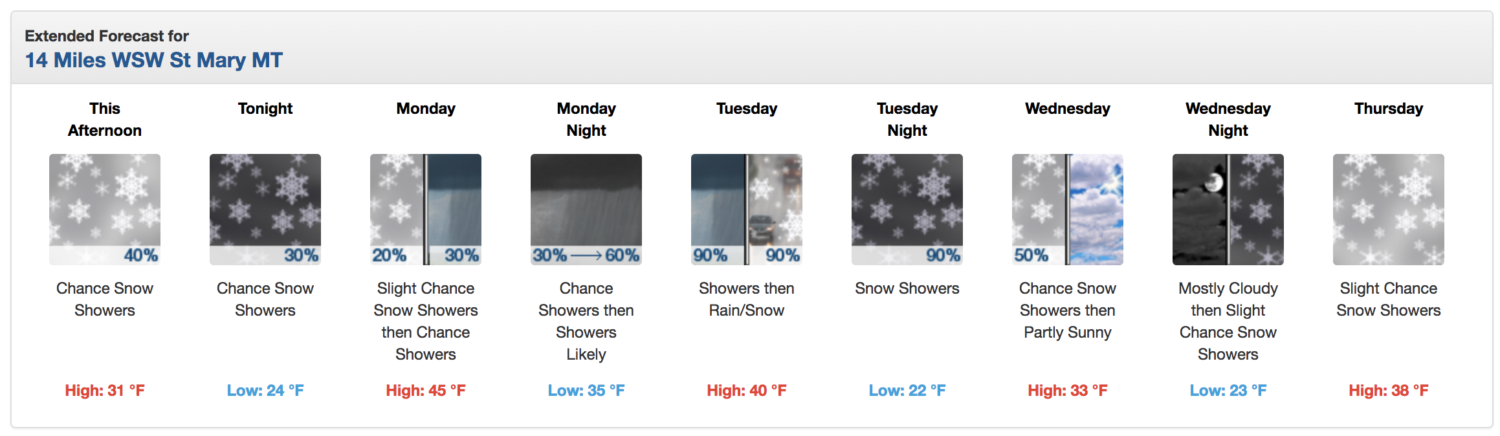Image resolution: width=1500 pixels, height=436 pixels.
Task: Click the Low: 22 °F for Tuesday Night
Action: (907, 390)
